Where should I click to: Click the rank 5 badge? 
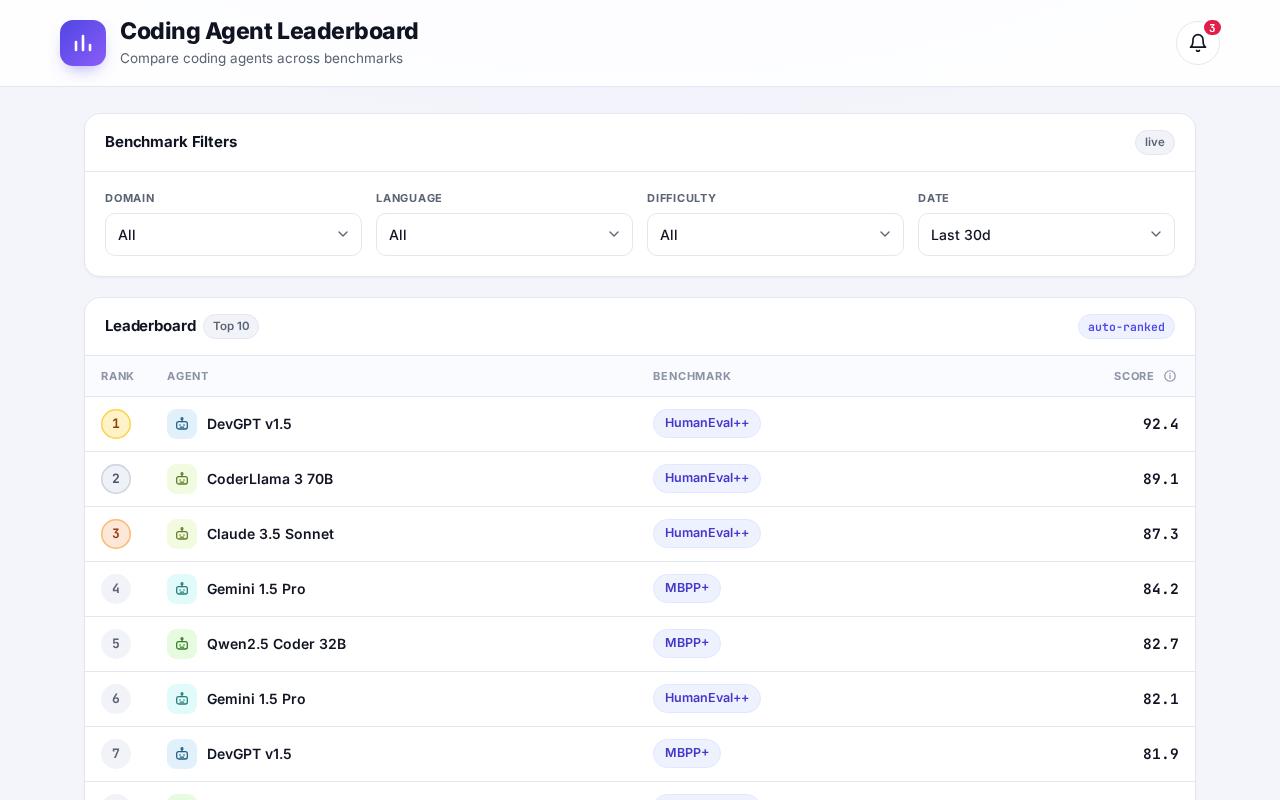coord(116,644)
